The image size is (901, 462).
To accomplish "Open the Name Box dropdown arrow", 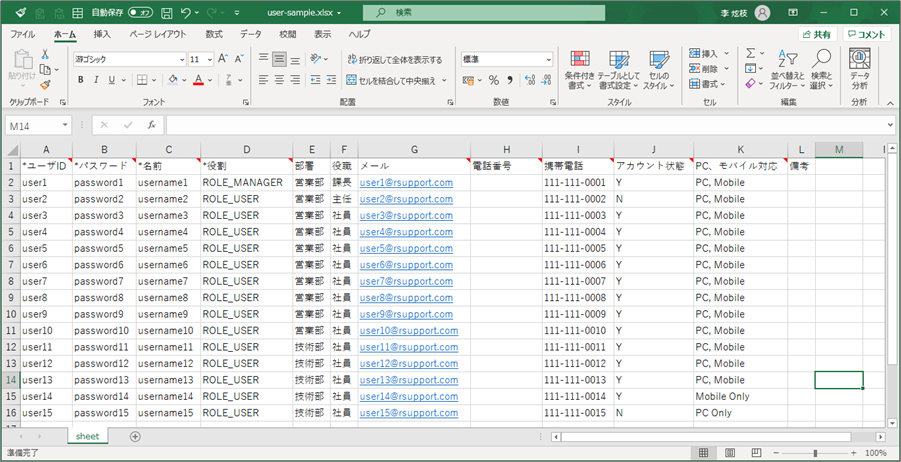I will (66, 125).
